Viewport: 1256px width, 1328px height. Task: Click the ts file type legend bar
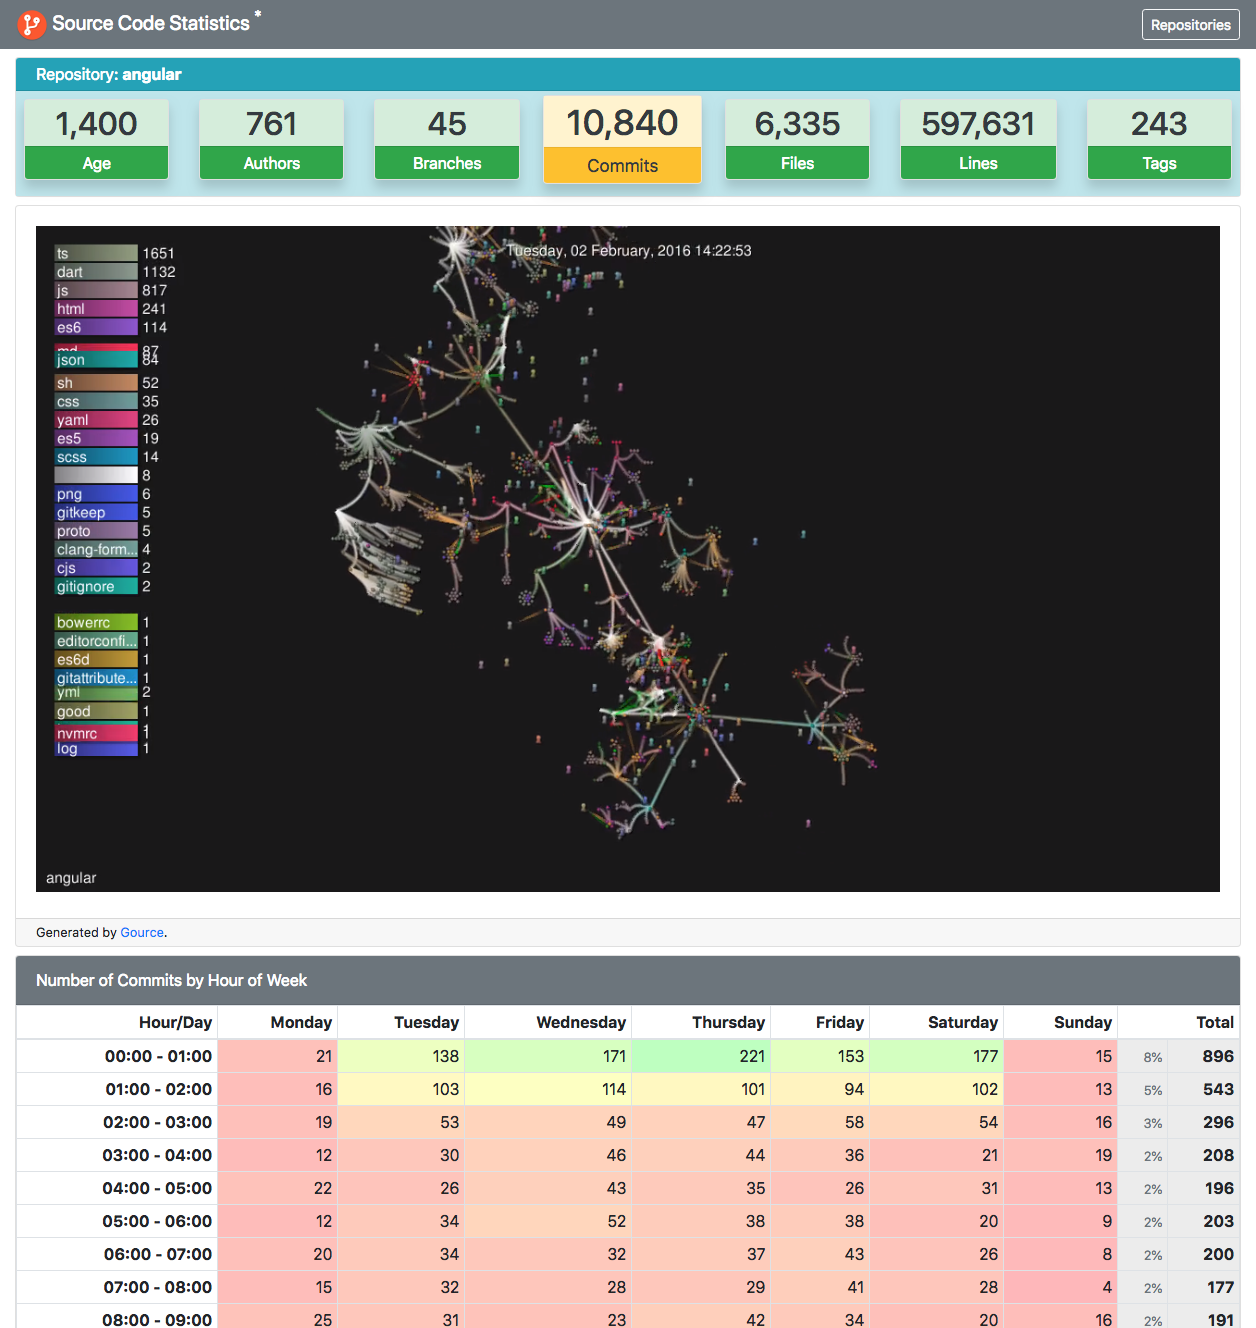click(x=96, y=253)
